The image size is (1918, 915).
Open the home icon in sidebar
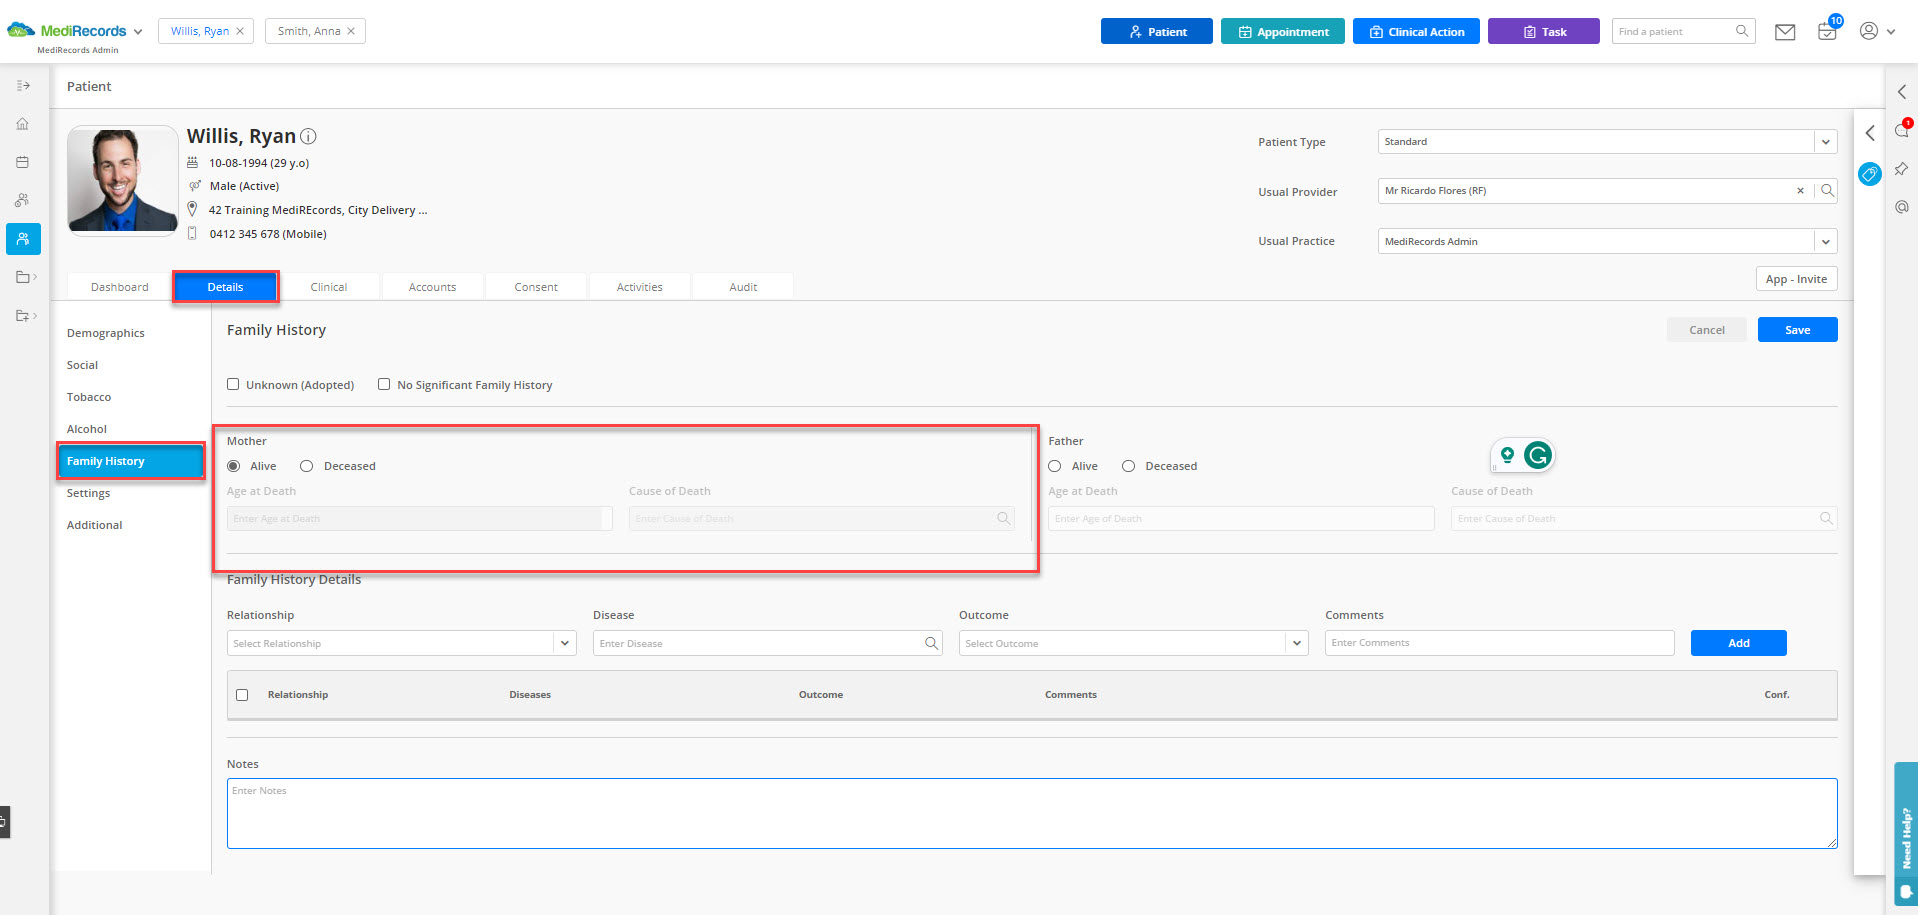pyautogui.click(x=23, y=124)
